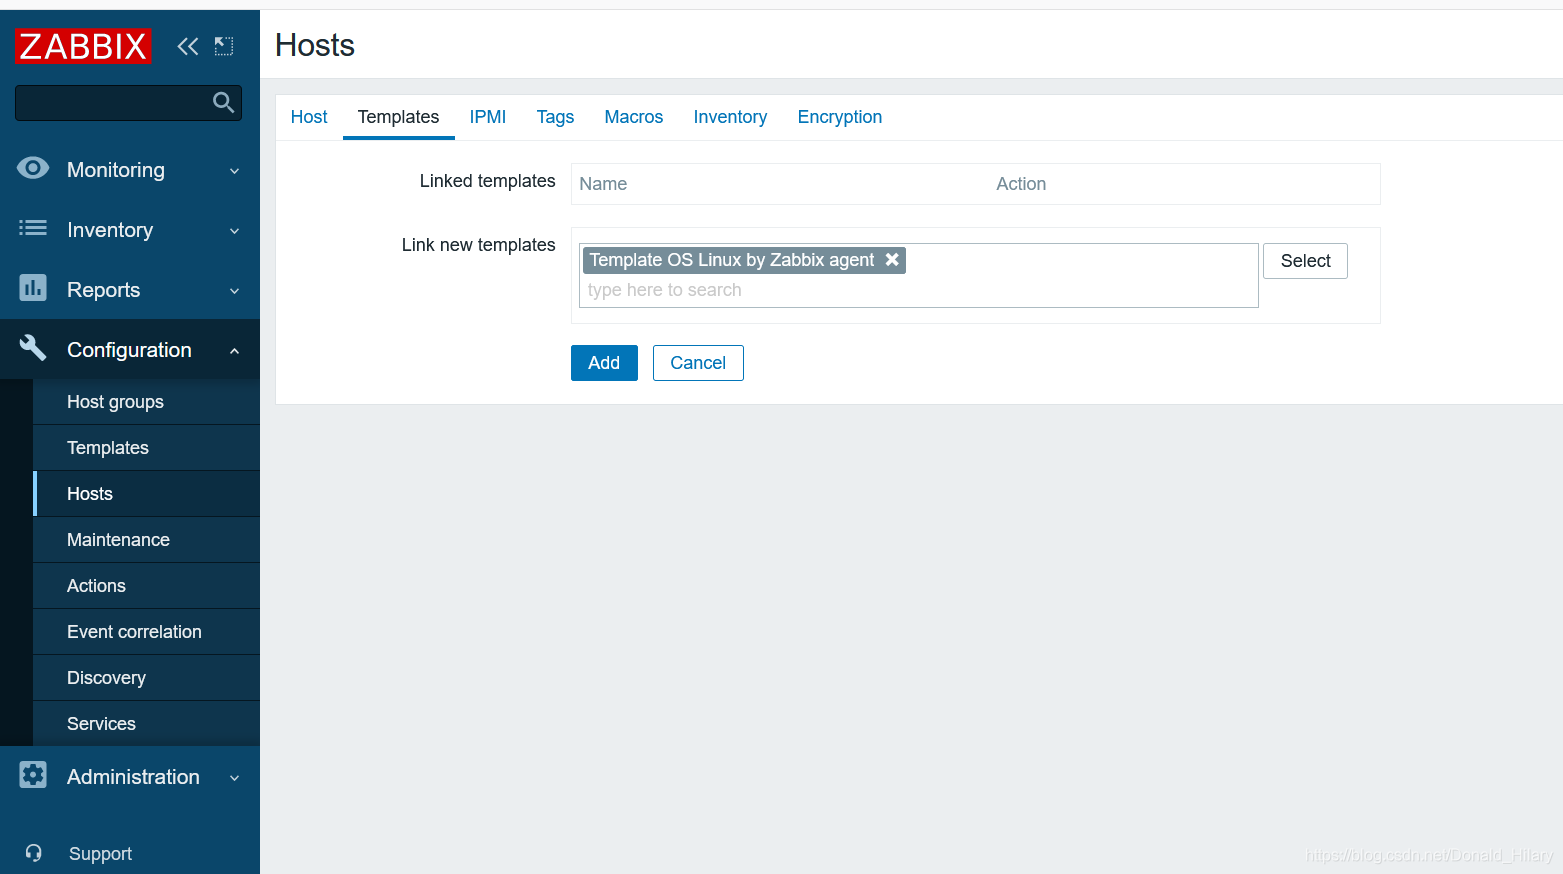Open the Reports menu
This screenshot has height=874, width=1563.
pos(130,290)
